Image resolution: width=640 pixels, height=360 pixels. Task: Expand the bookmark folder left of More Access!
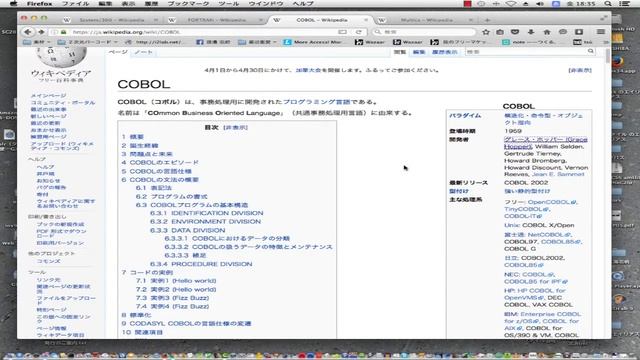coord(257,42)
